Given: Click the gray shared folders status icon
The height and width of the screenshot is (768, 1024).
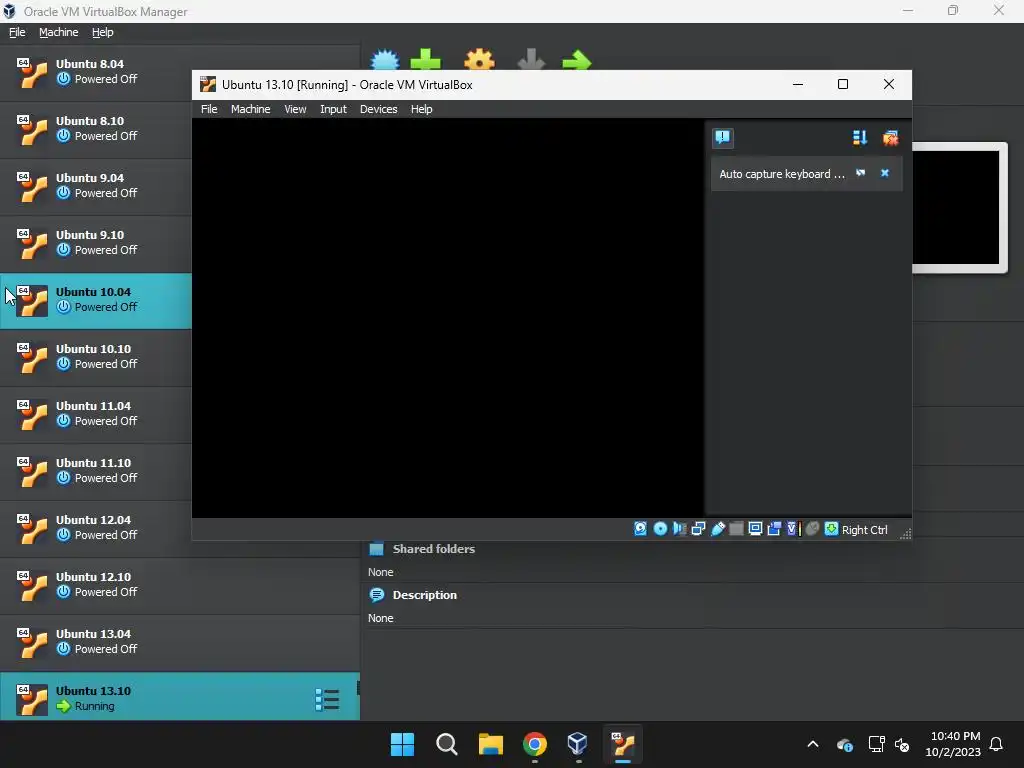Looking at the screenshot, I should coord(736,529).
